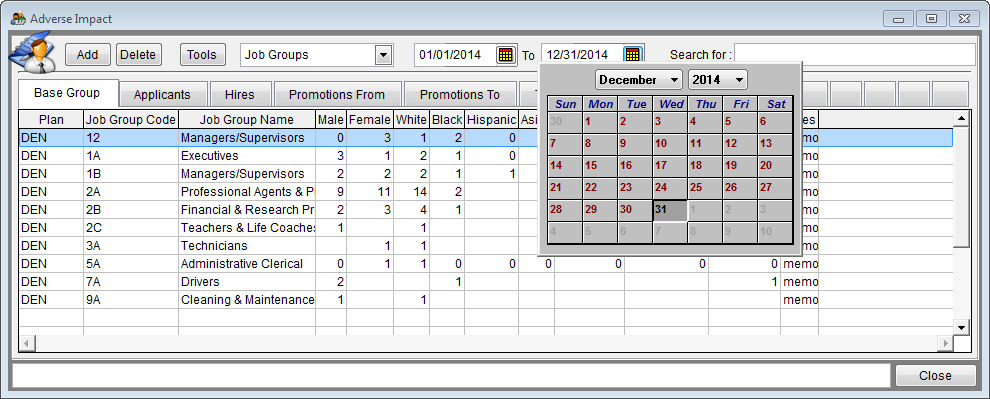Click the Male column header
The image size is (990, 399).
point(331,119)
